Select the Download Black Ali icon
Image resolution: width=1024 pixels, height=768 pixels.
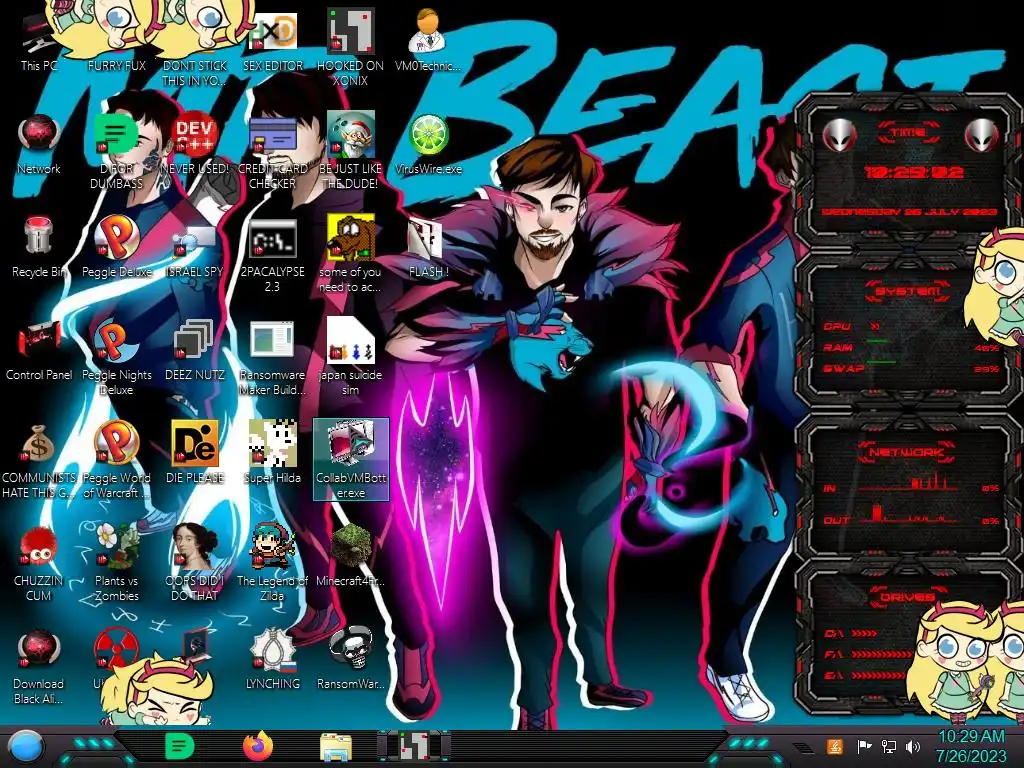(x=39, y=666)
